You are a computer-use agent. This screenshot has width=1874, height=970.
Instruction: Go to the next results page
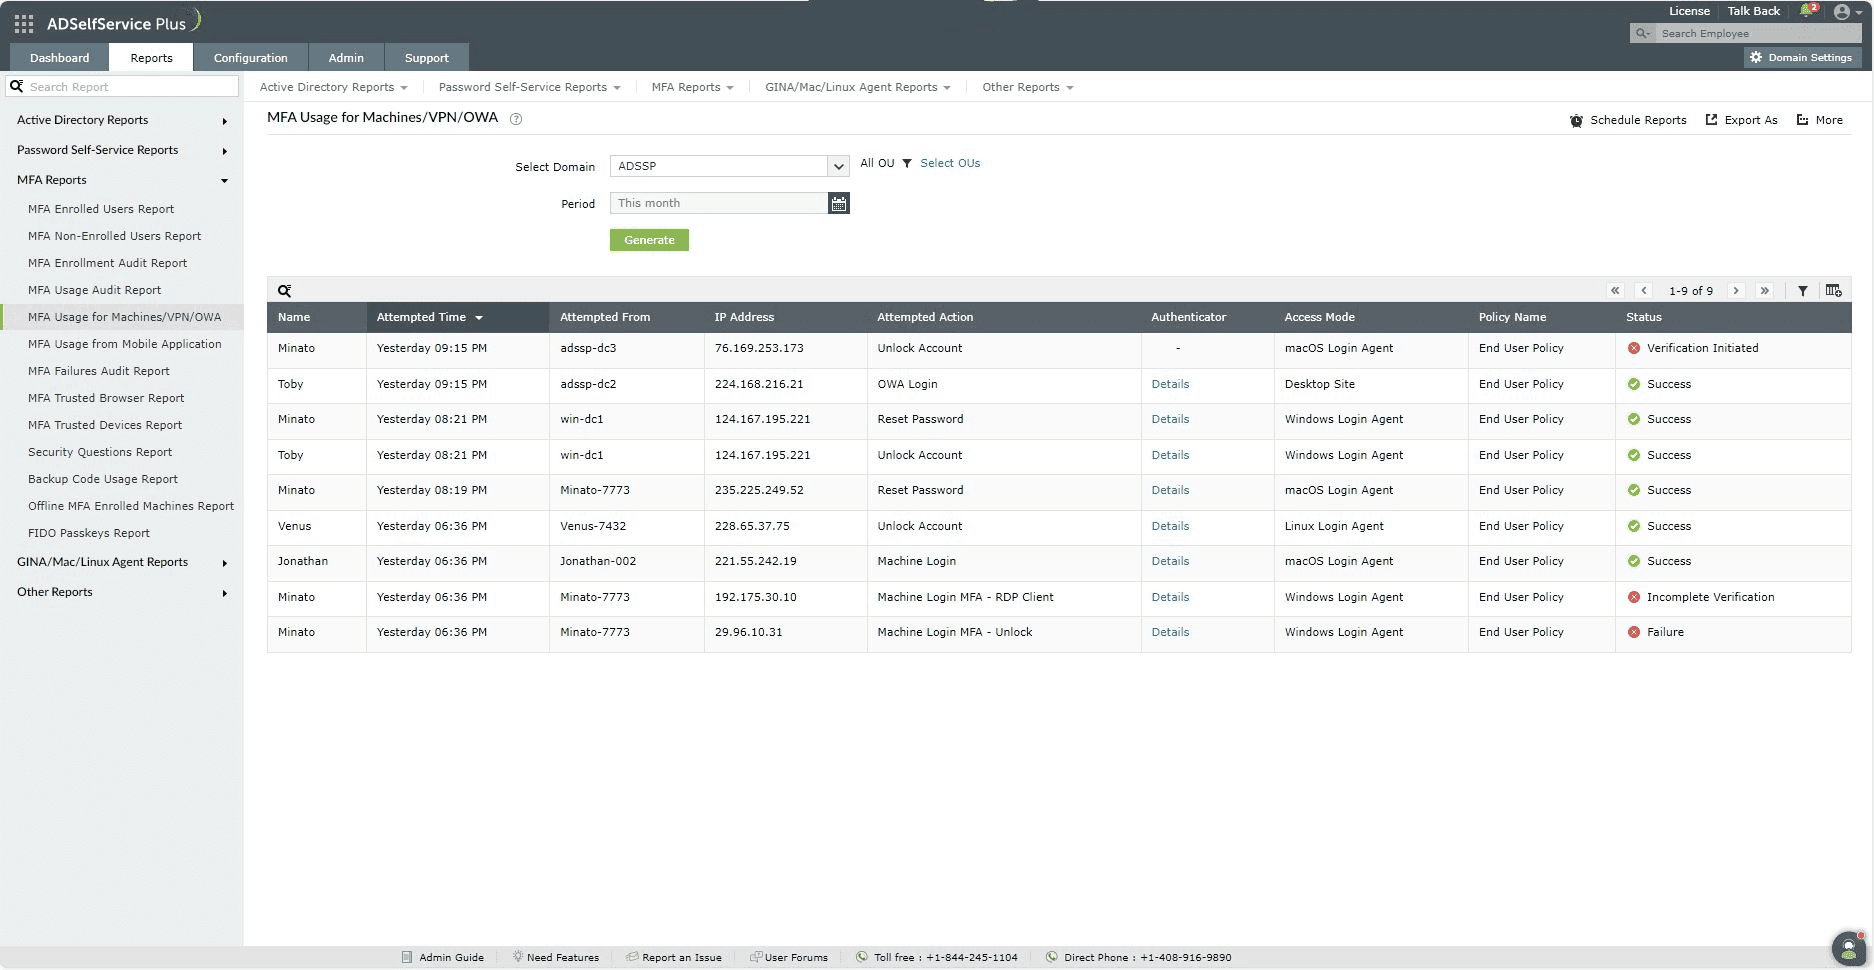coord(1736,291)
